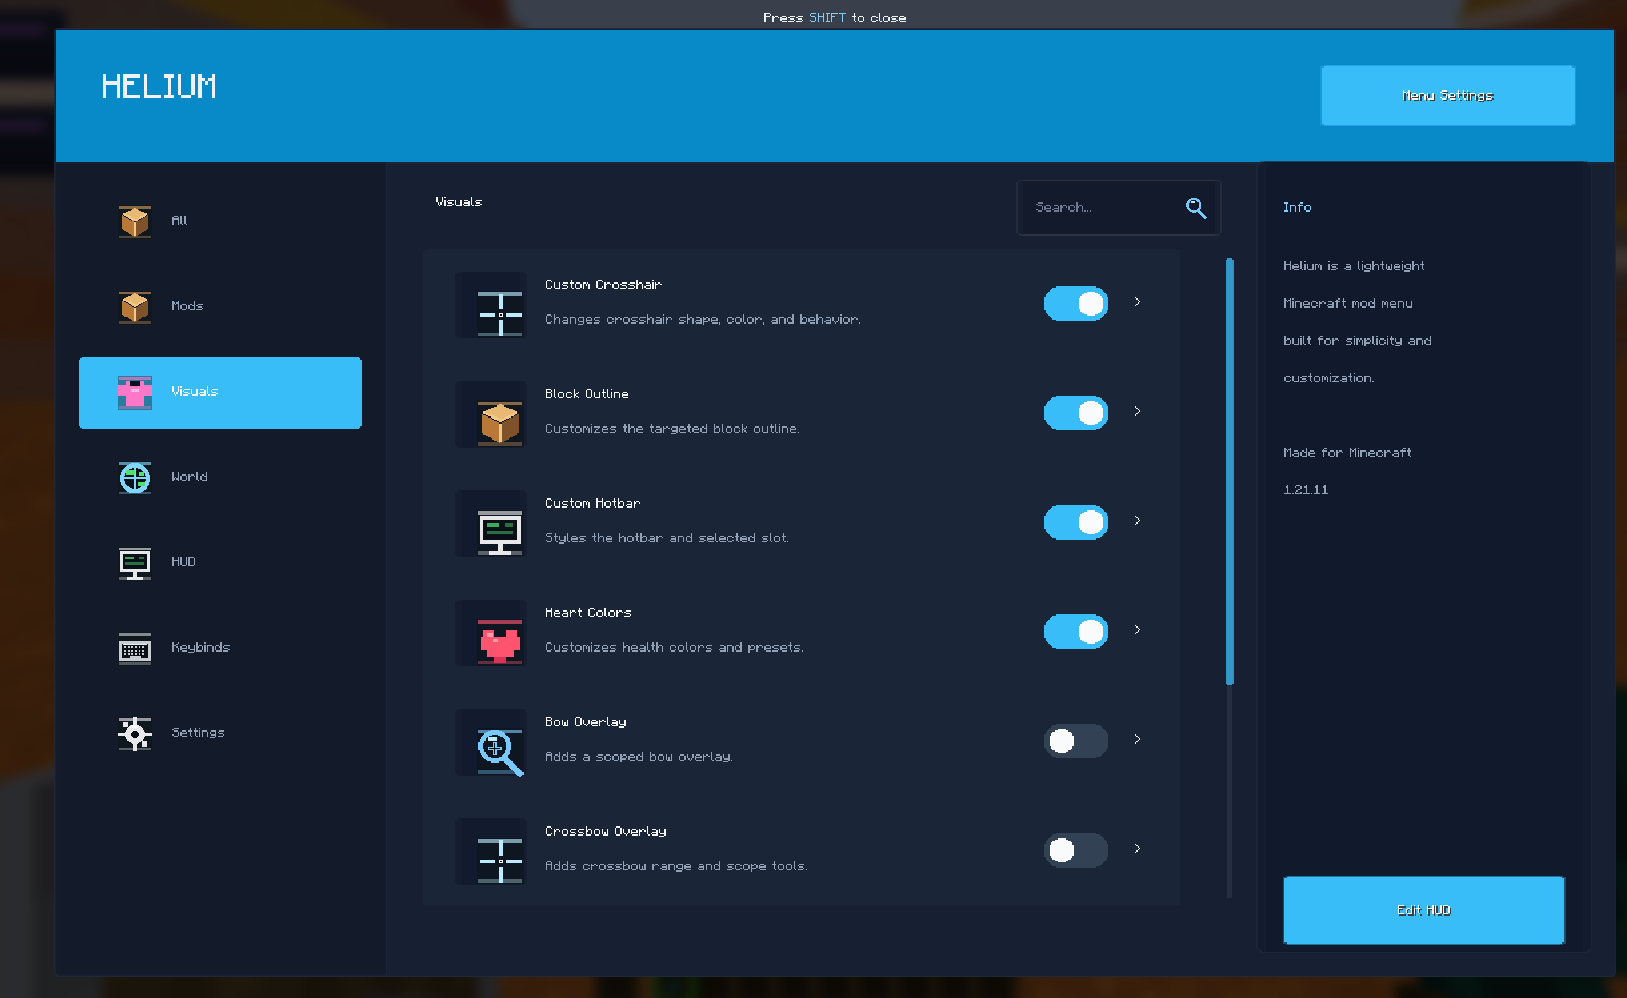The image size is (1627, 998).
Task: Click the module list scrollbar thumb
Action: click(x=1230, y=472)
